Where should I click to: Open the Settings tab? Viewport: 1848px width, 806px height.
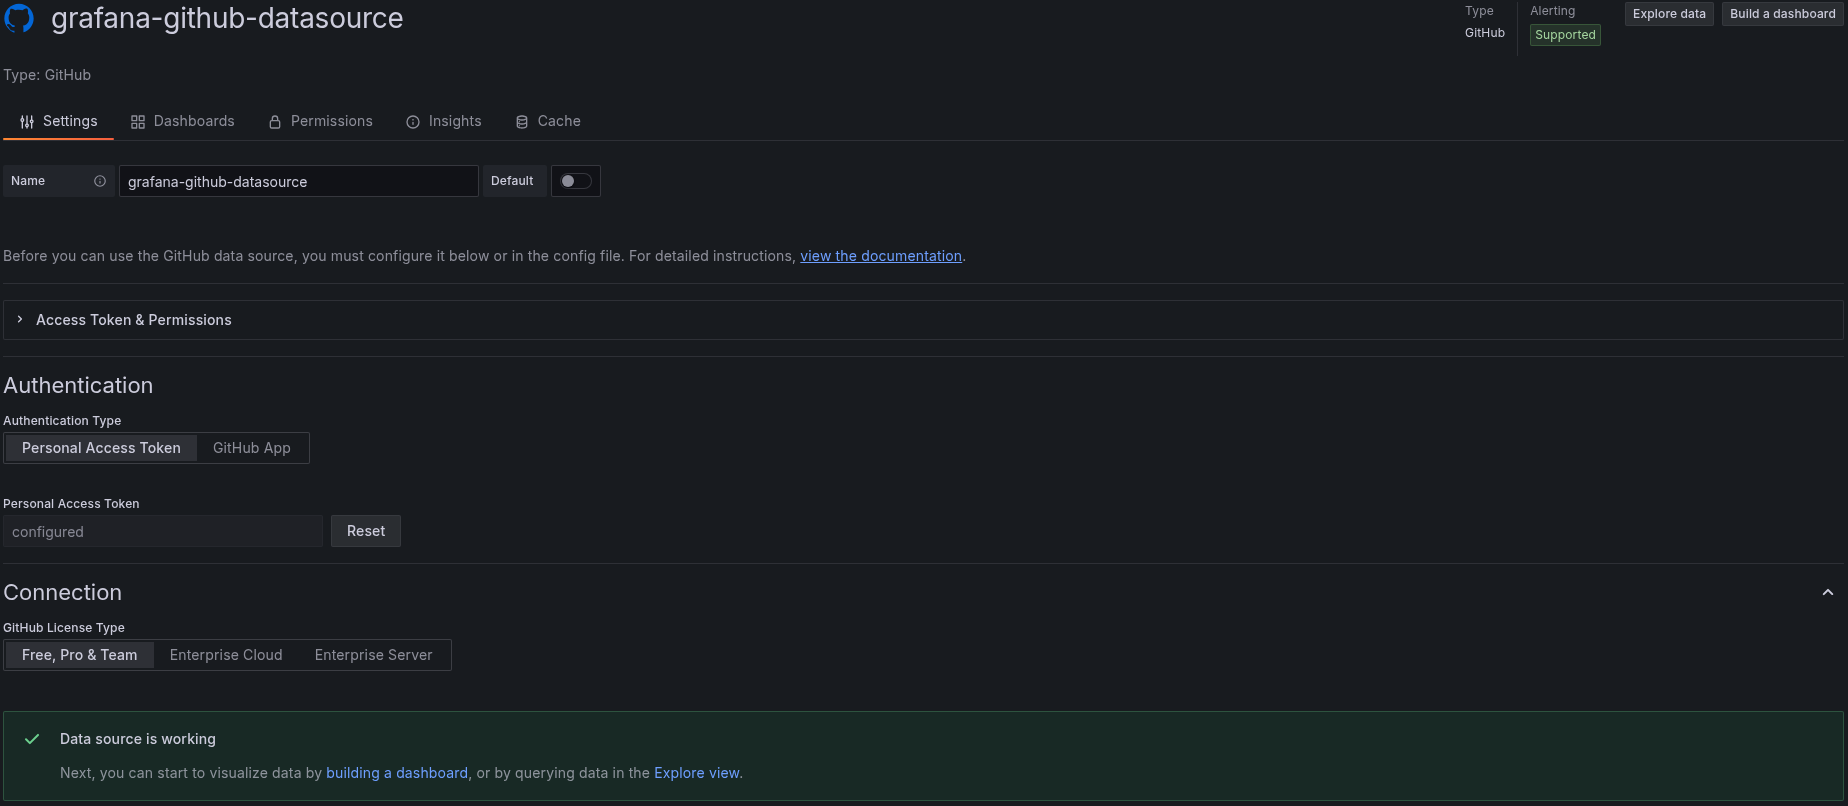point(59,121)
